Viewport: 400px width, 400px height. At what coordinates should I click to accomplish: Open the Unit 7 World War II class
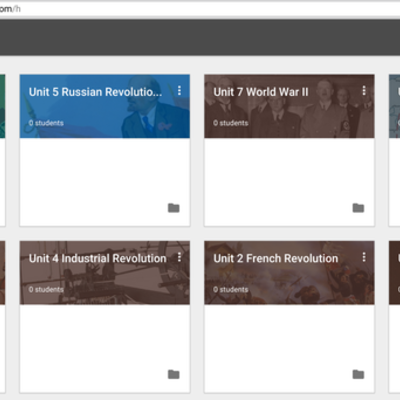tap(261, 92)
